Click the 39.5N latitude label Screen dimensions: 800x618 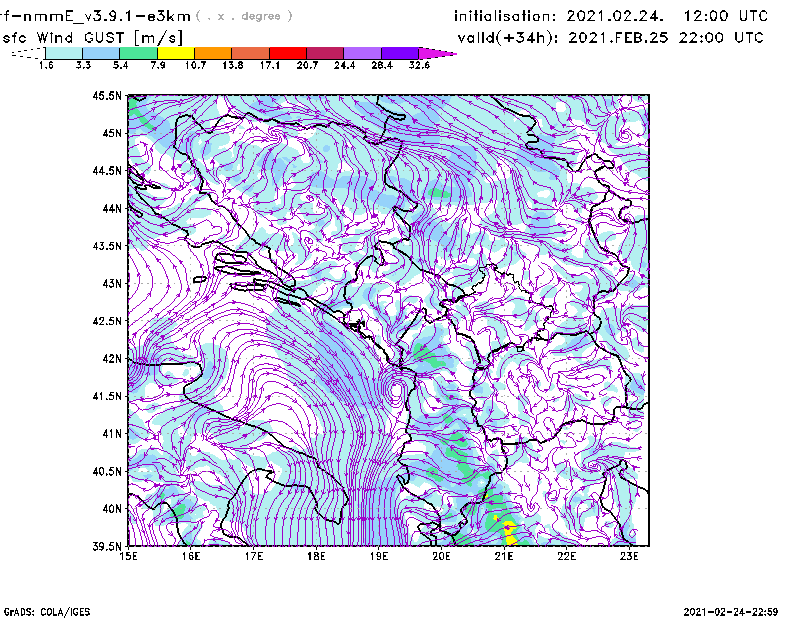pos(107,546)
